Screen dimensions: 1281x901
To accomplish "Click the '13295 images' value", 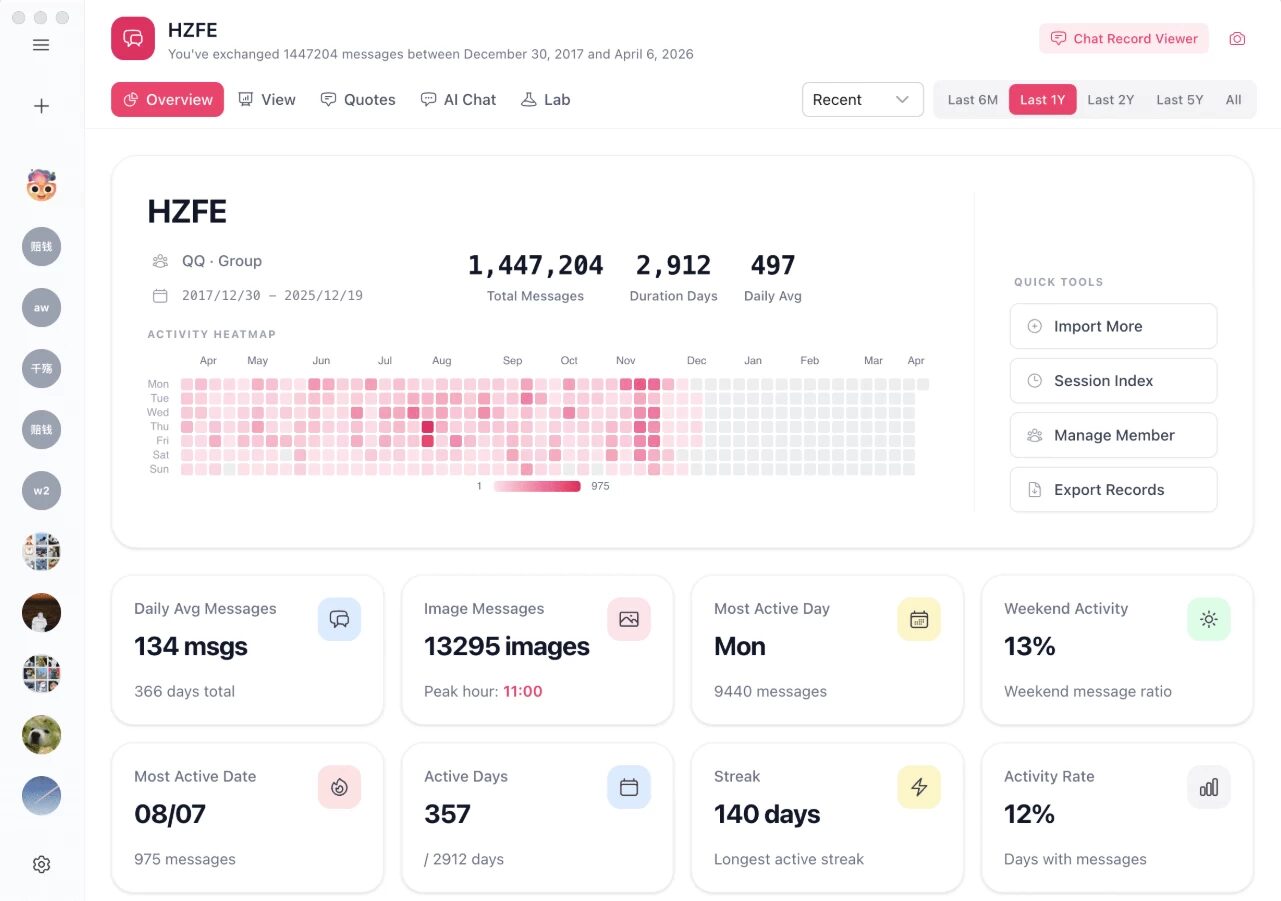I will point(507,647).
